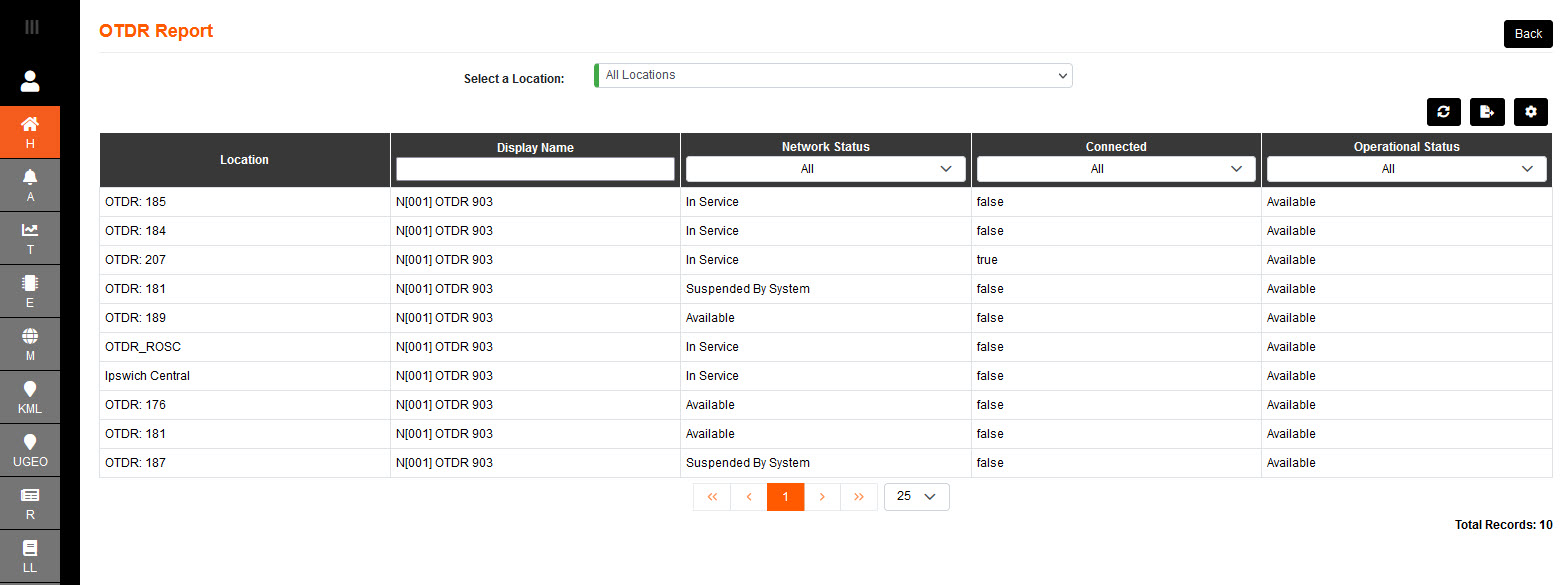This screenshot has height=585, width=1565.
Task: Open the All Locations selector
Action: coord(833,75)
